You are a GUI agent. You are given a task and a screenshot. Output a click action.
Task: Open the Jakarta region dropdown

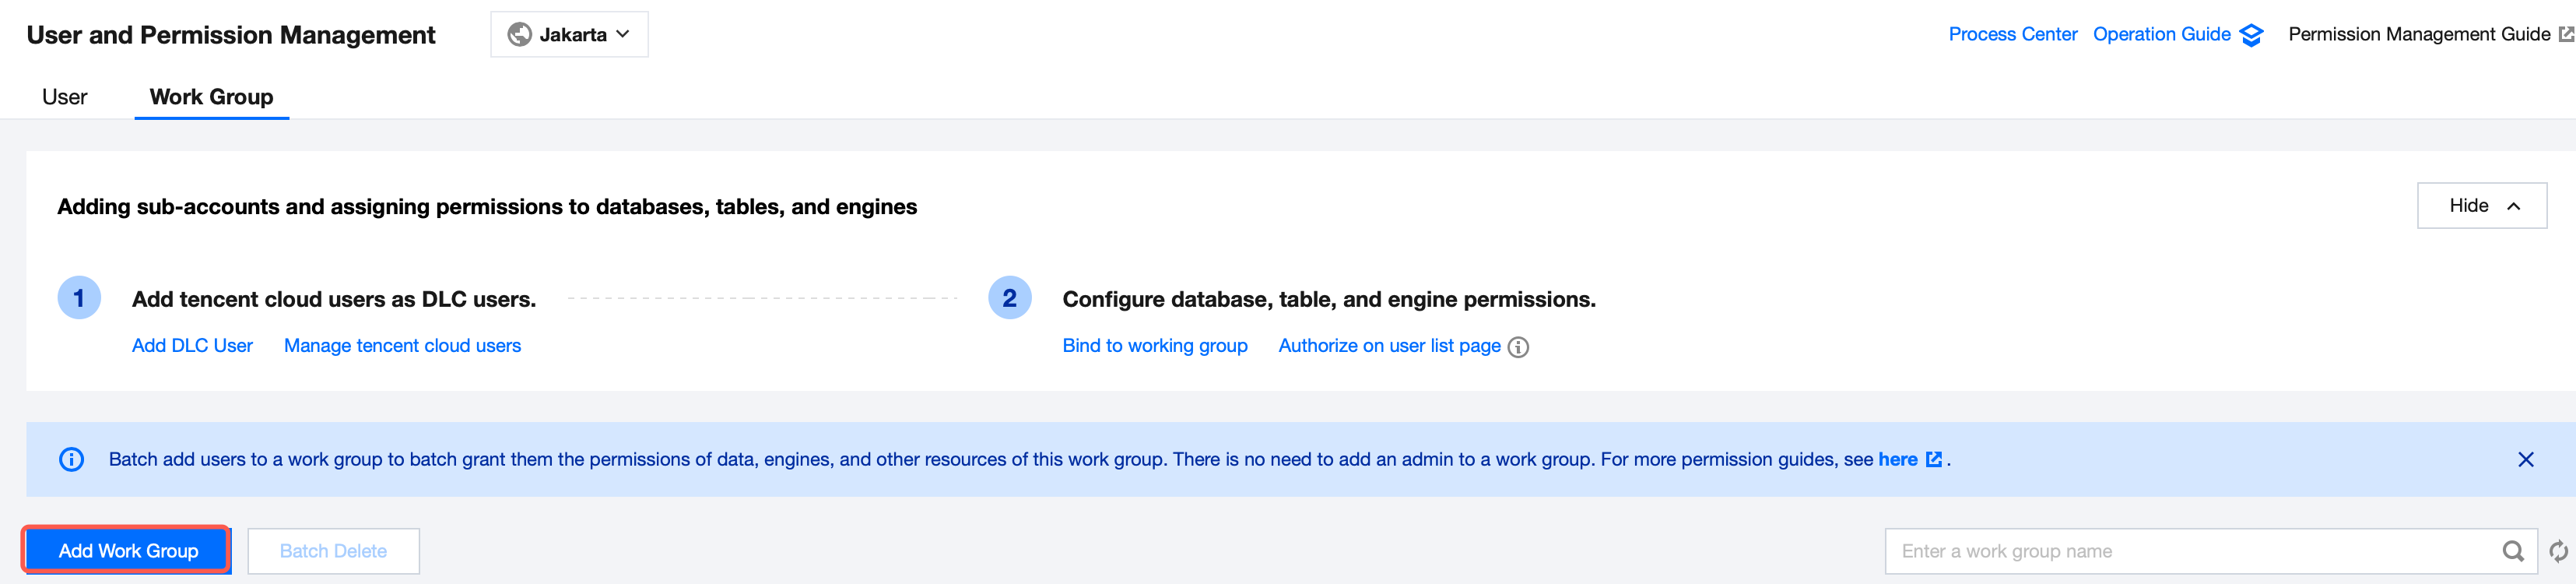pos(569,35)
